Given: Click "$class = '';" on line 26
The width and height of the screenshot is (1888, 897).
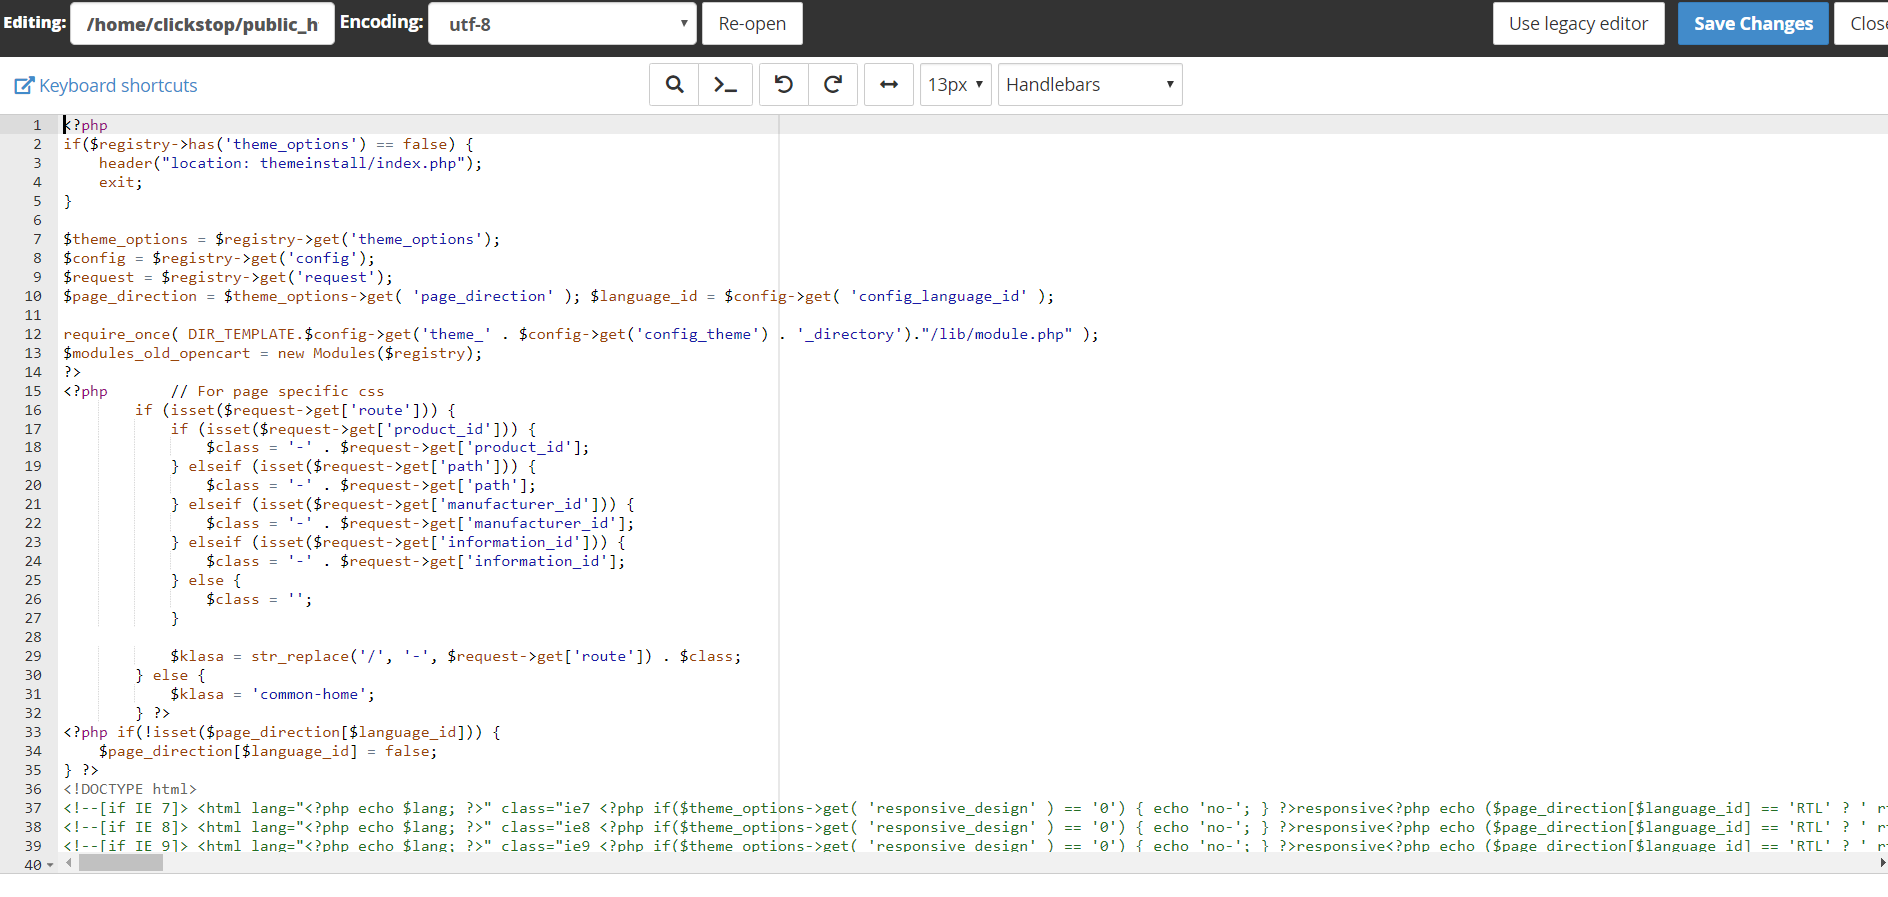Looking at the screenshot, I should (259, 599).
